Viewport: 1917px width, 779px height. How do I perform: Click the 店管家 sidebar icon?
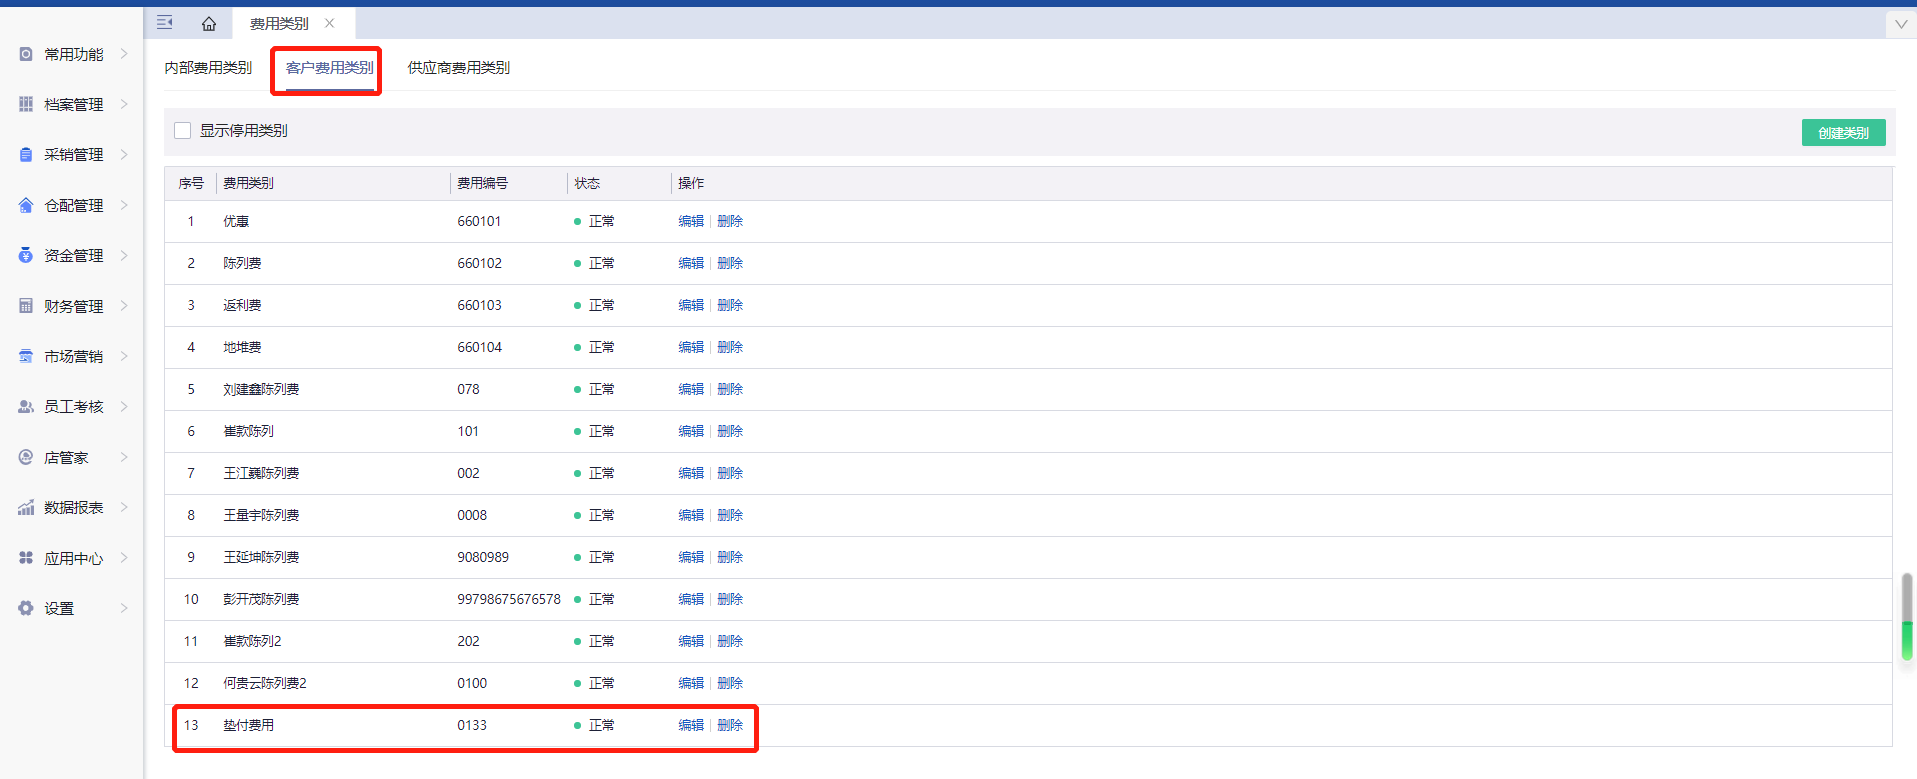[26, 457]
